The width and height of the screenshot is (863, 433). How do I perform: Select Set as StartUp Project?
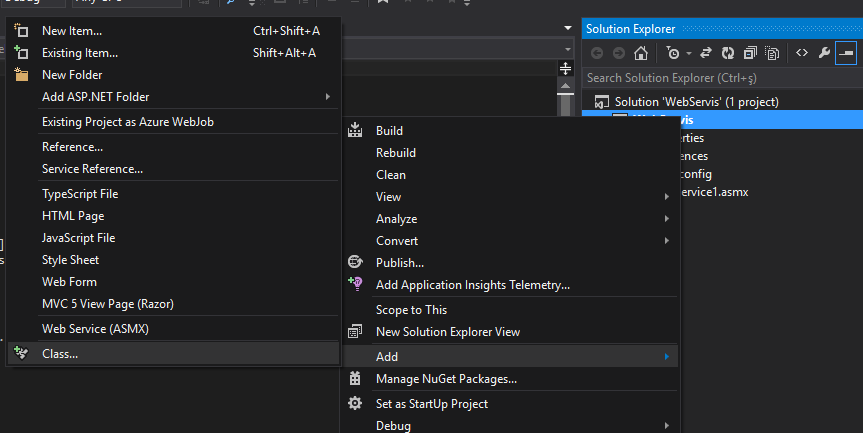pyautogui.click(x=510, y=404)
